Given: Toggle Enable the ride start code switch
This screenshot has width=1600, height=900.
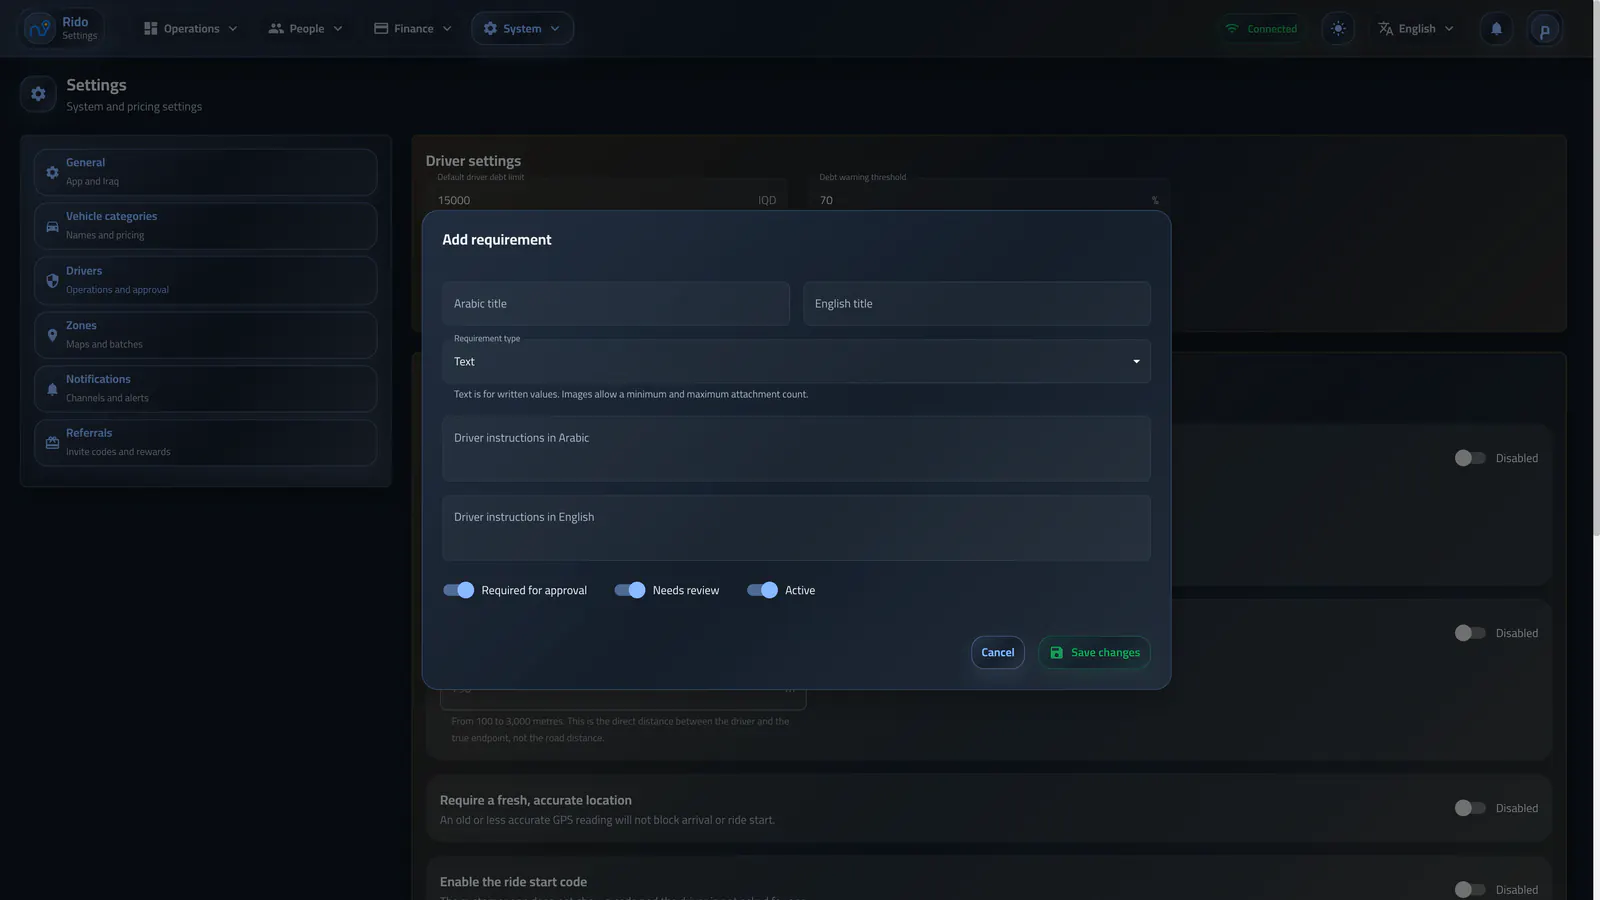Looking at the screenshot, I should tap(1470, 890).
